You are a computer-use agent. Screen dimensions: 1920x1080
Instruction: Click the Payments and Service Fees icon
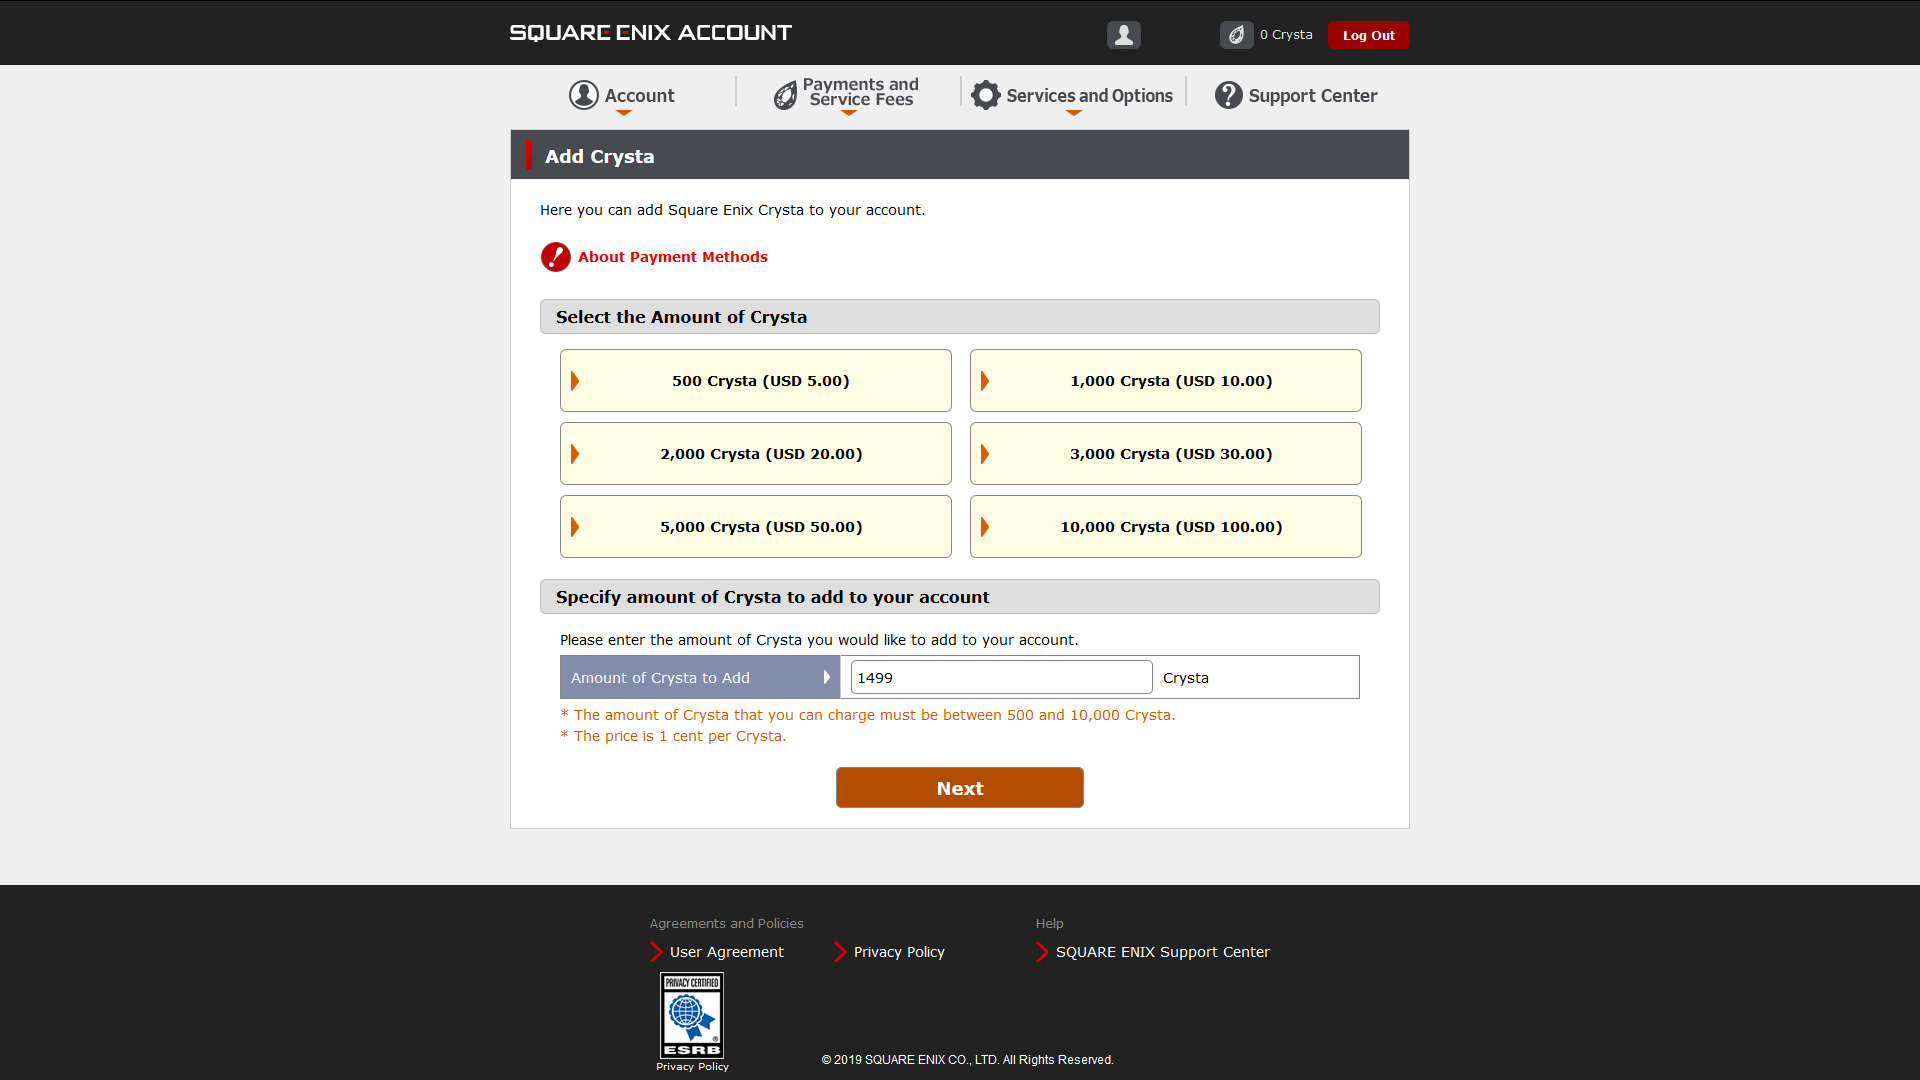(x=786, y=95)
